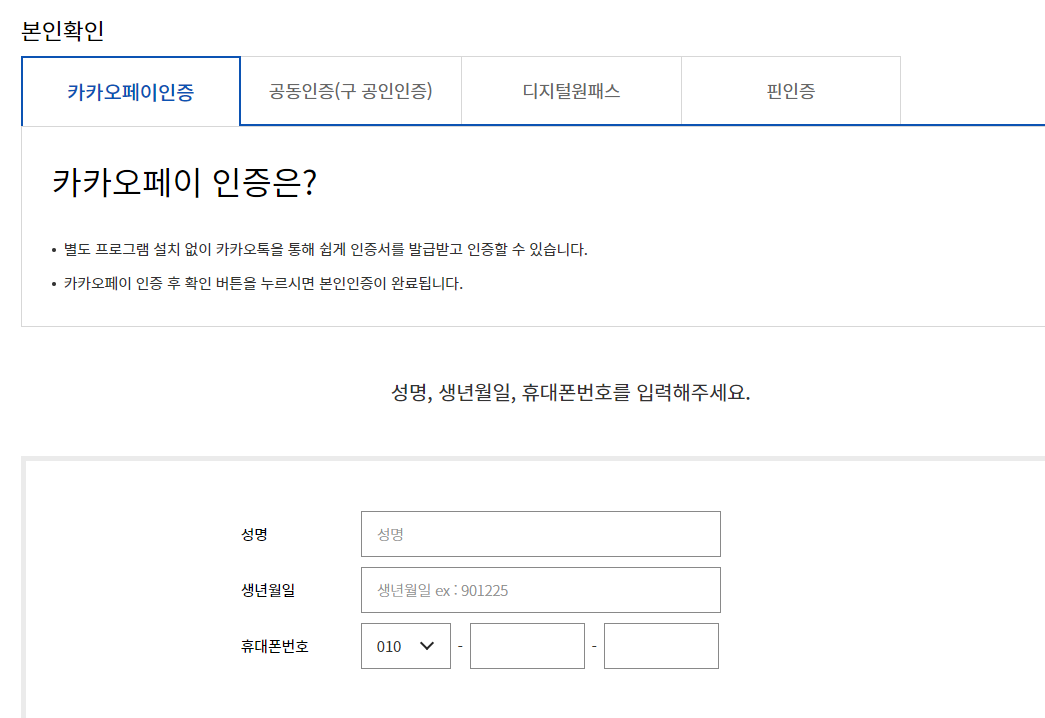Click the 성명 name input field

(540, 534)
